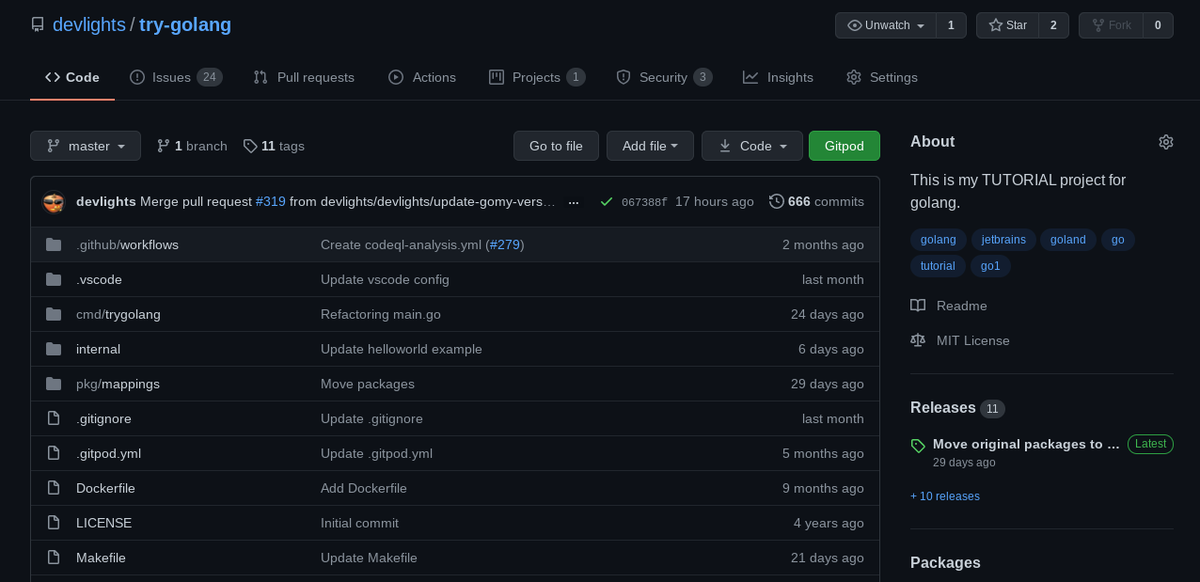Expand the commit message ellipsis
The width and height of the screenshot is (1200, 582).
pos(573,202)
